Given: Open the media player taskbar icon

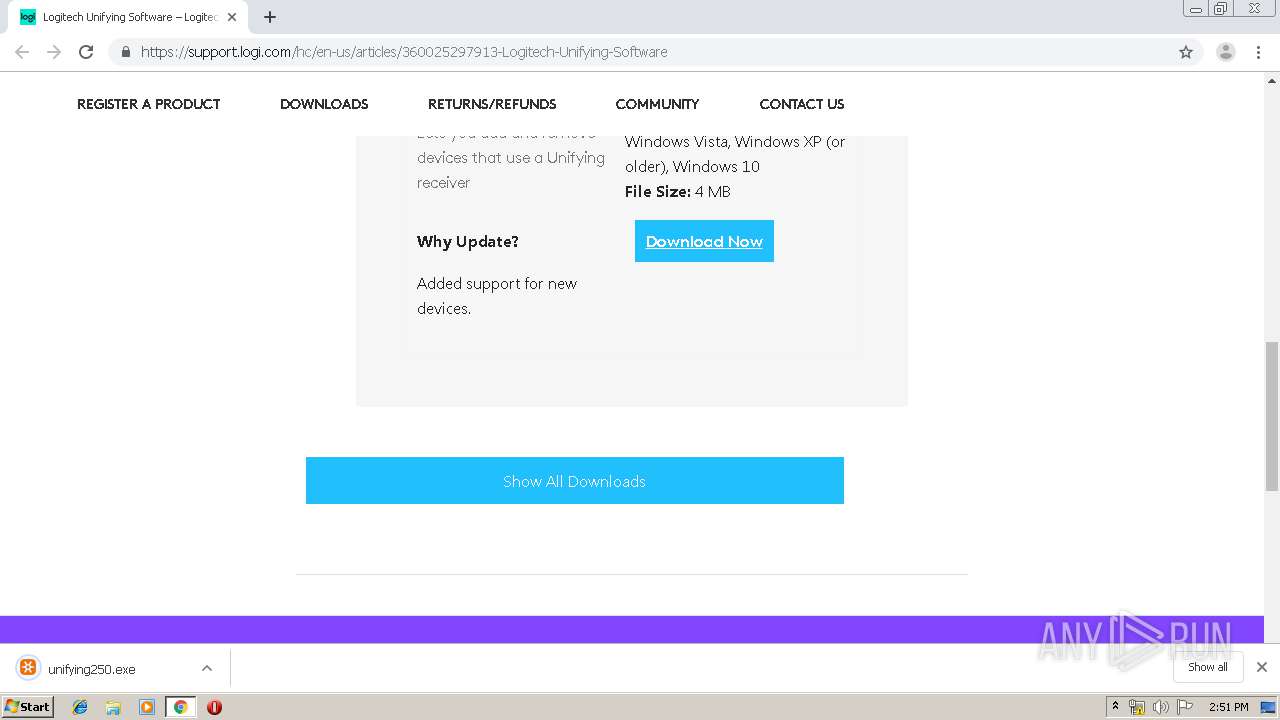Looking at the screenshot, I should [147, 707].
